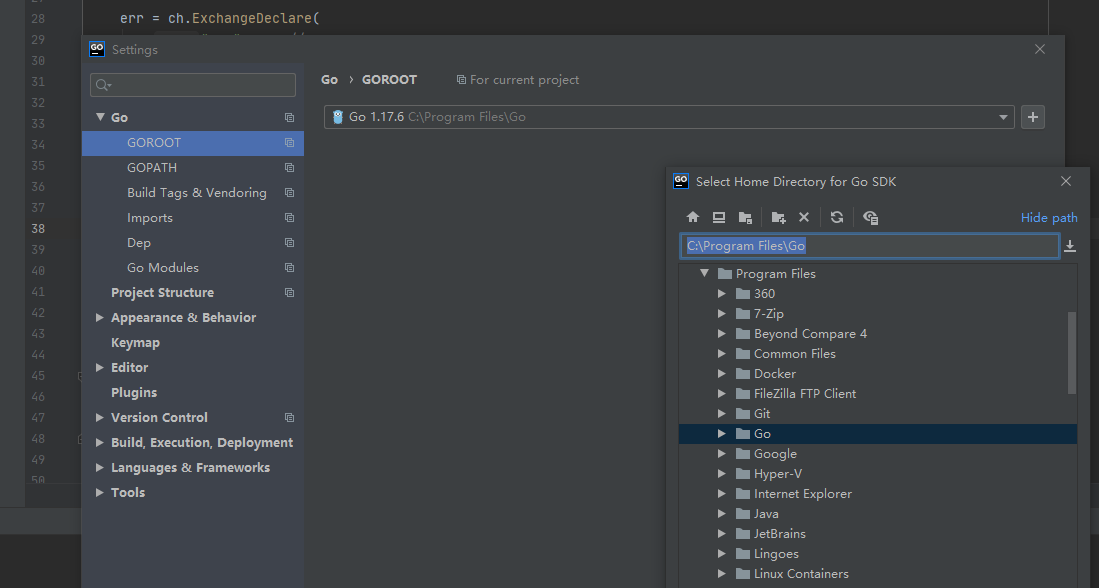Click Go gopher icon in SDK combo box
Image resolution: width=1099 pixels, height=588 pixels.
point(337,117)
